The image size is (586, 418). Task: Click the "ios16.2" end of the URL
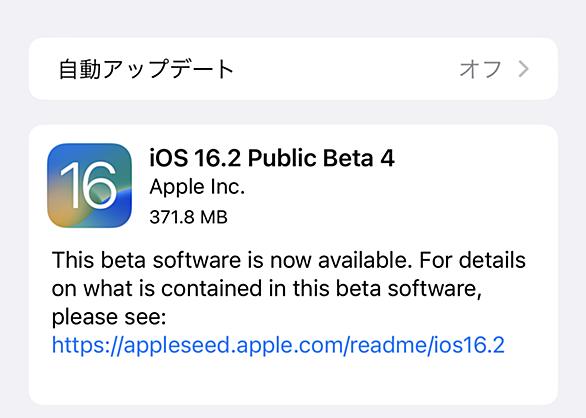click(x=467, y=345)
